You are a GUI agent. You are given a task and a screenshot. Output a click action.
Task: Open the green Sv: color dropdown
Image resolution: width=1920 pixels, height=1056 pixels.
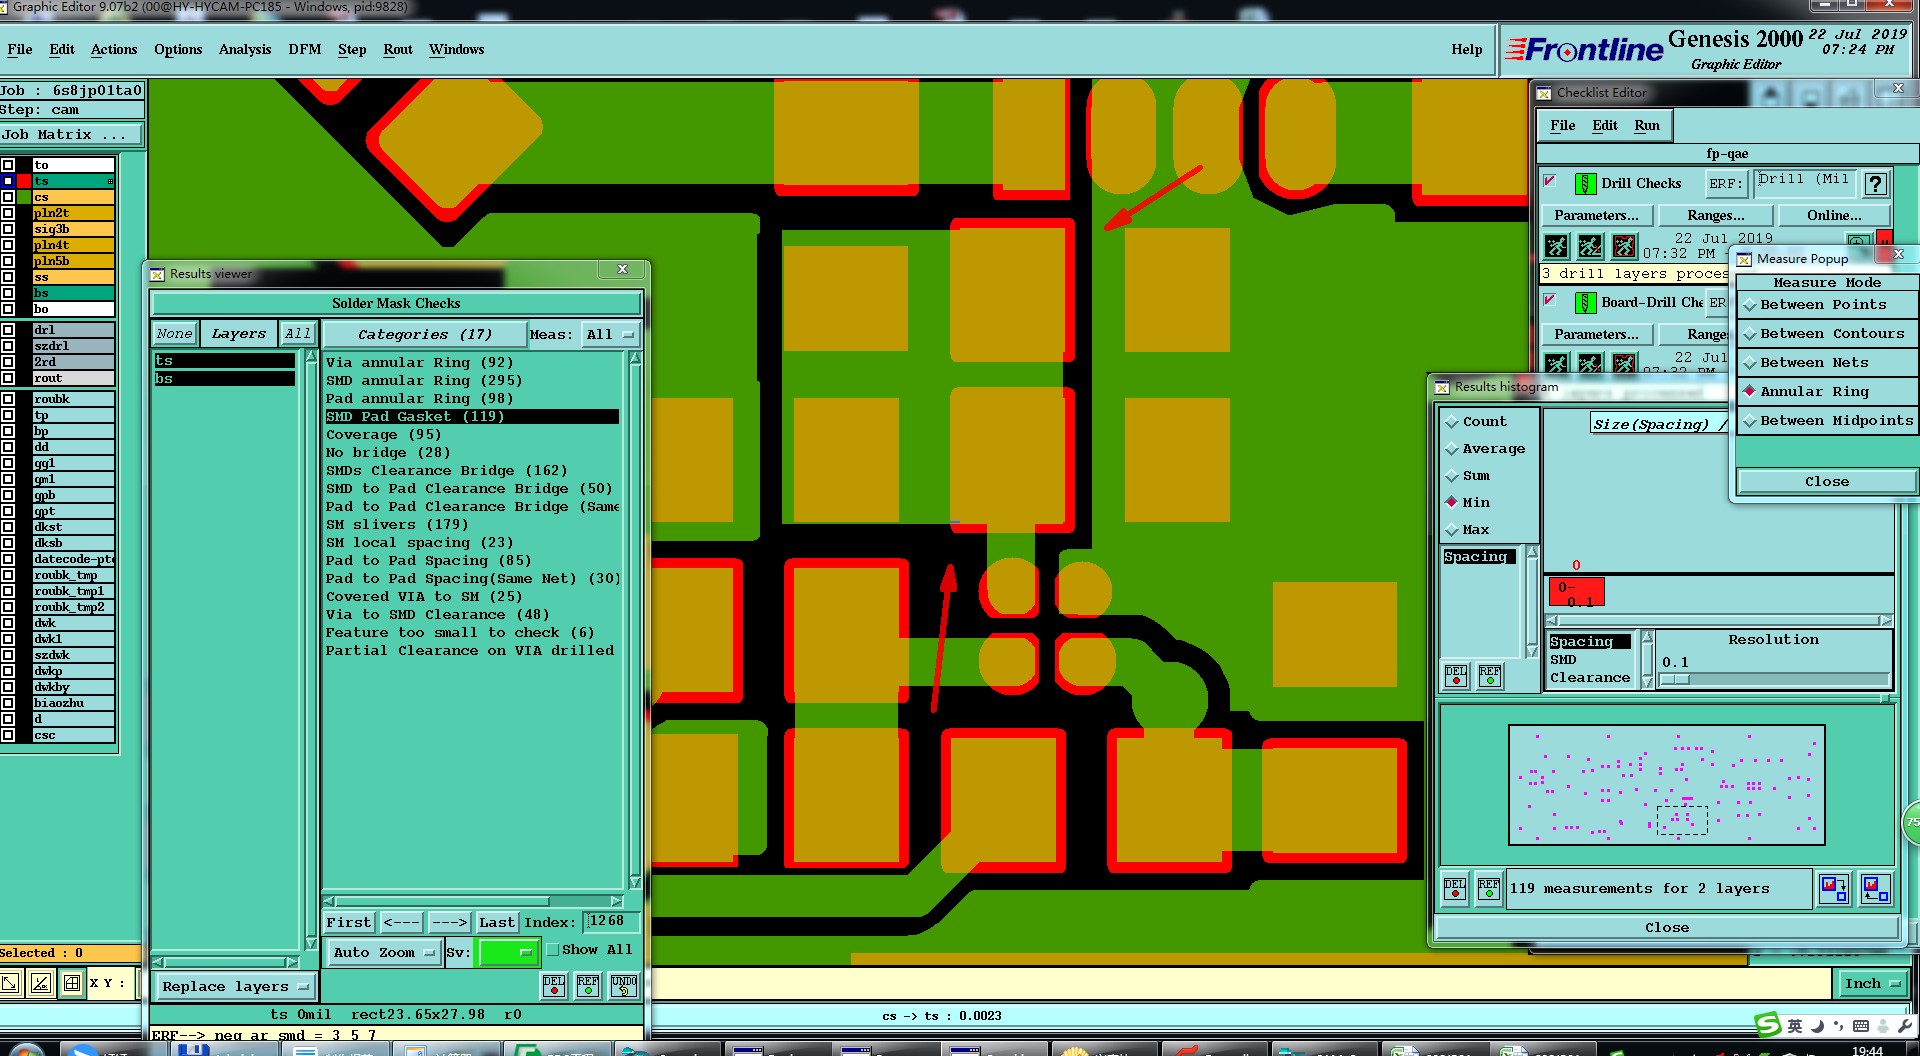tap(508, 953)
